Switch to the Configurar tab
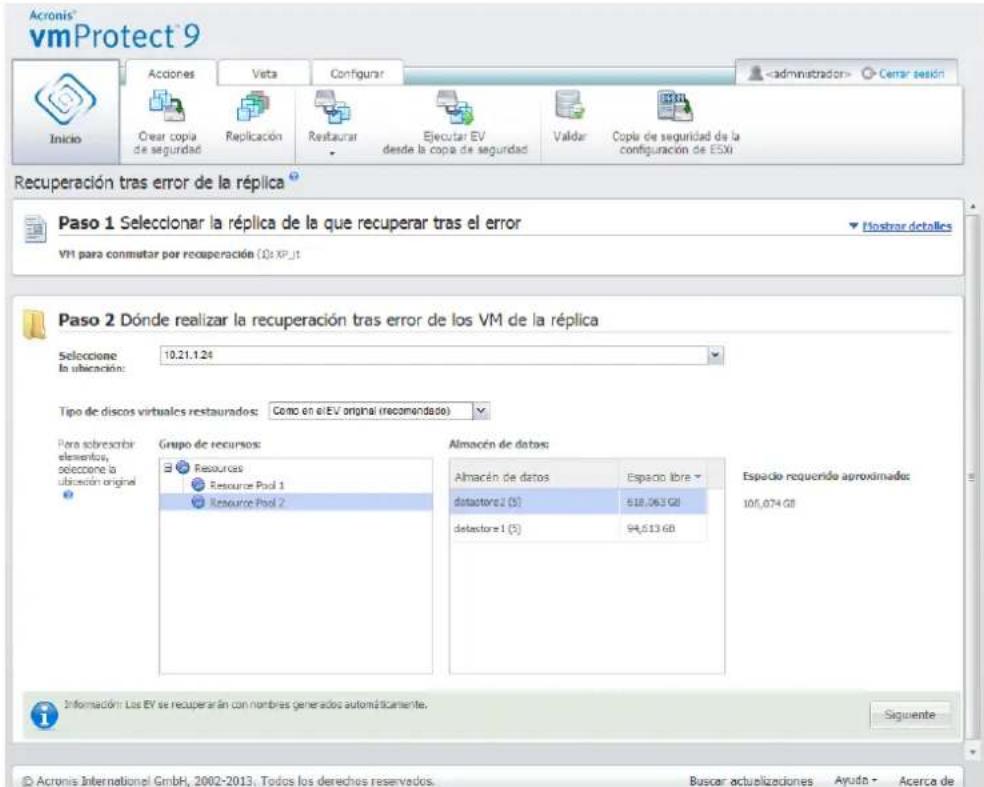The image size is (984, 787). 357,74
